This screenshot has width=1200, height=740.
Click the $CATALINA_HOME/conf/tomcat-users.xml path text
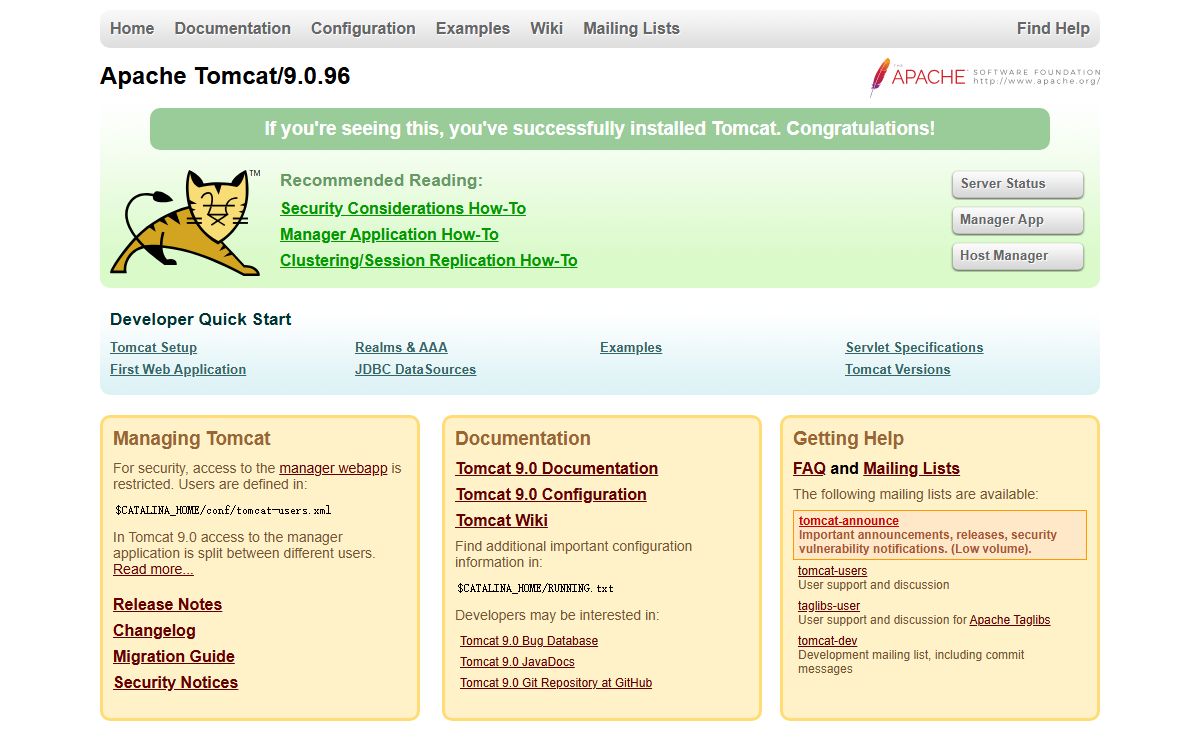tap(223, 510)
